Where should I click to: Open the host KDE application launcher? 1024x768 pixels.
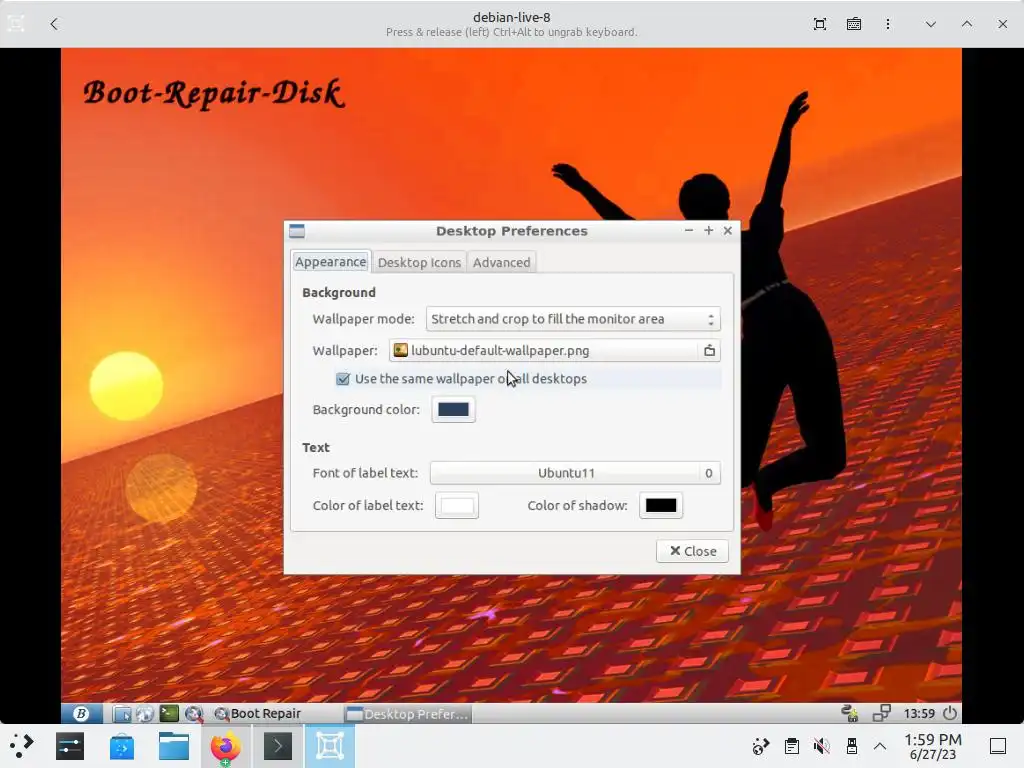pyautogui.click(x=22, y=746)
